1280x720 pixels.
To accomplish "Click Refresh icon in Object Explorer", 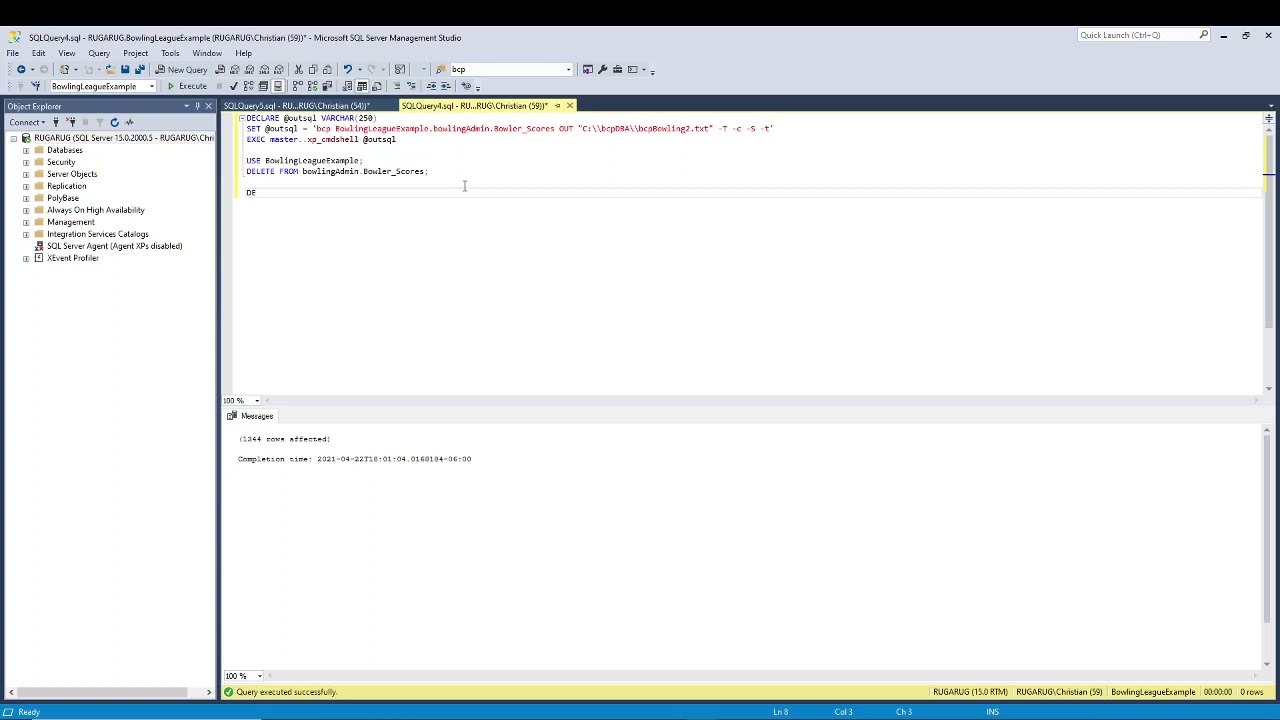I will 114,122.
